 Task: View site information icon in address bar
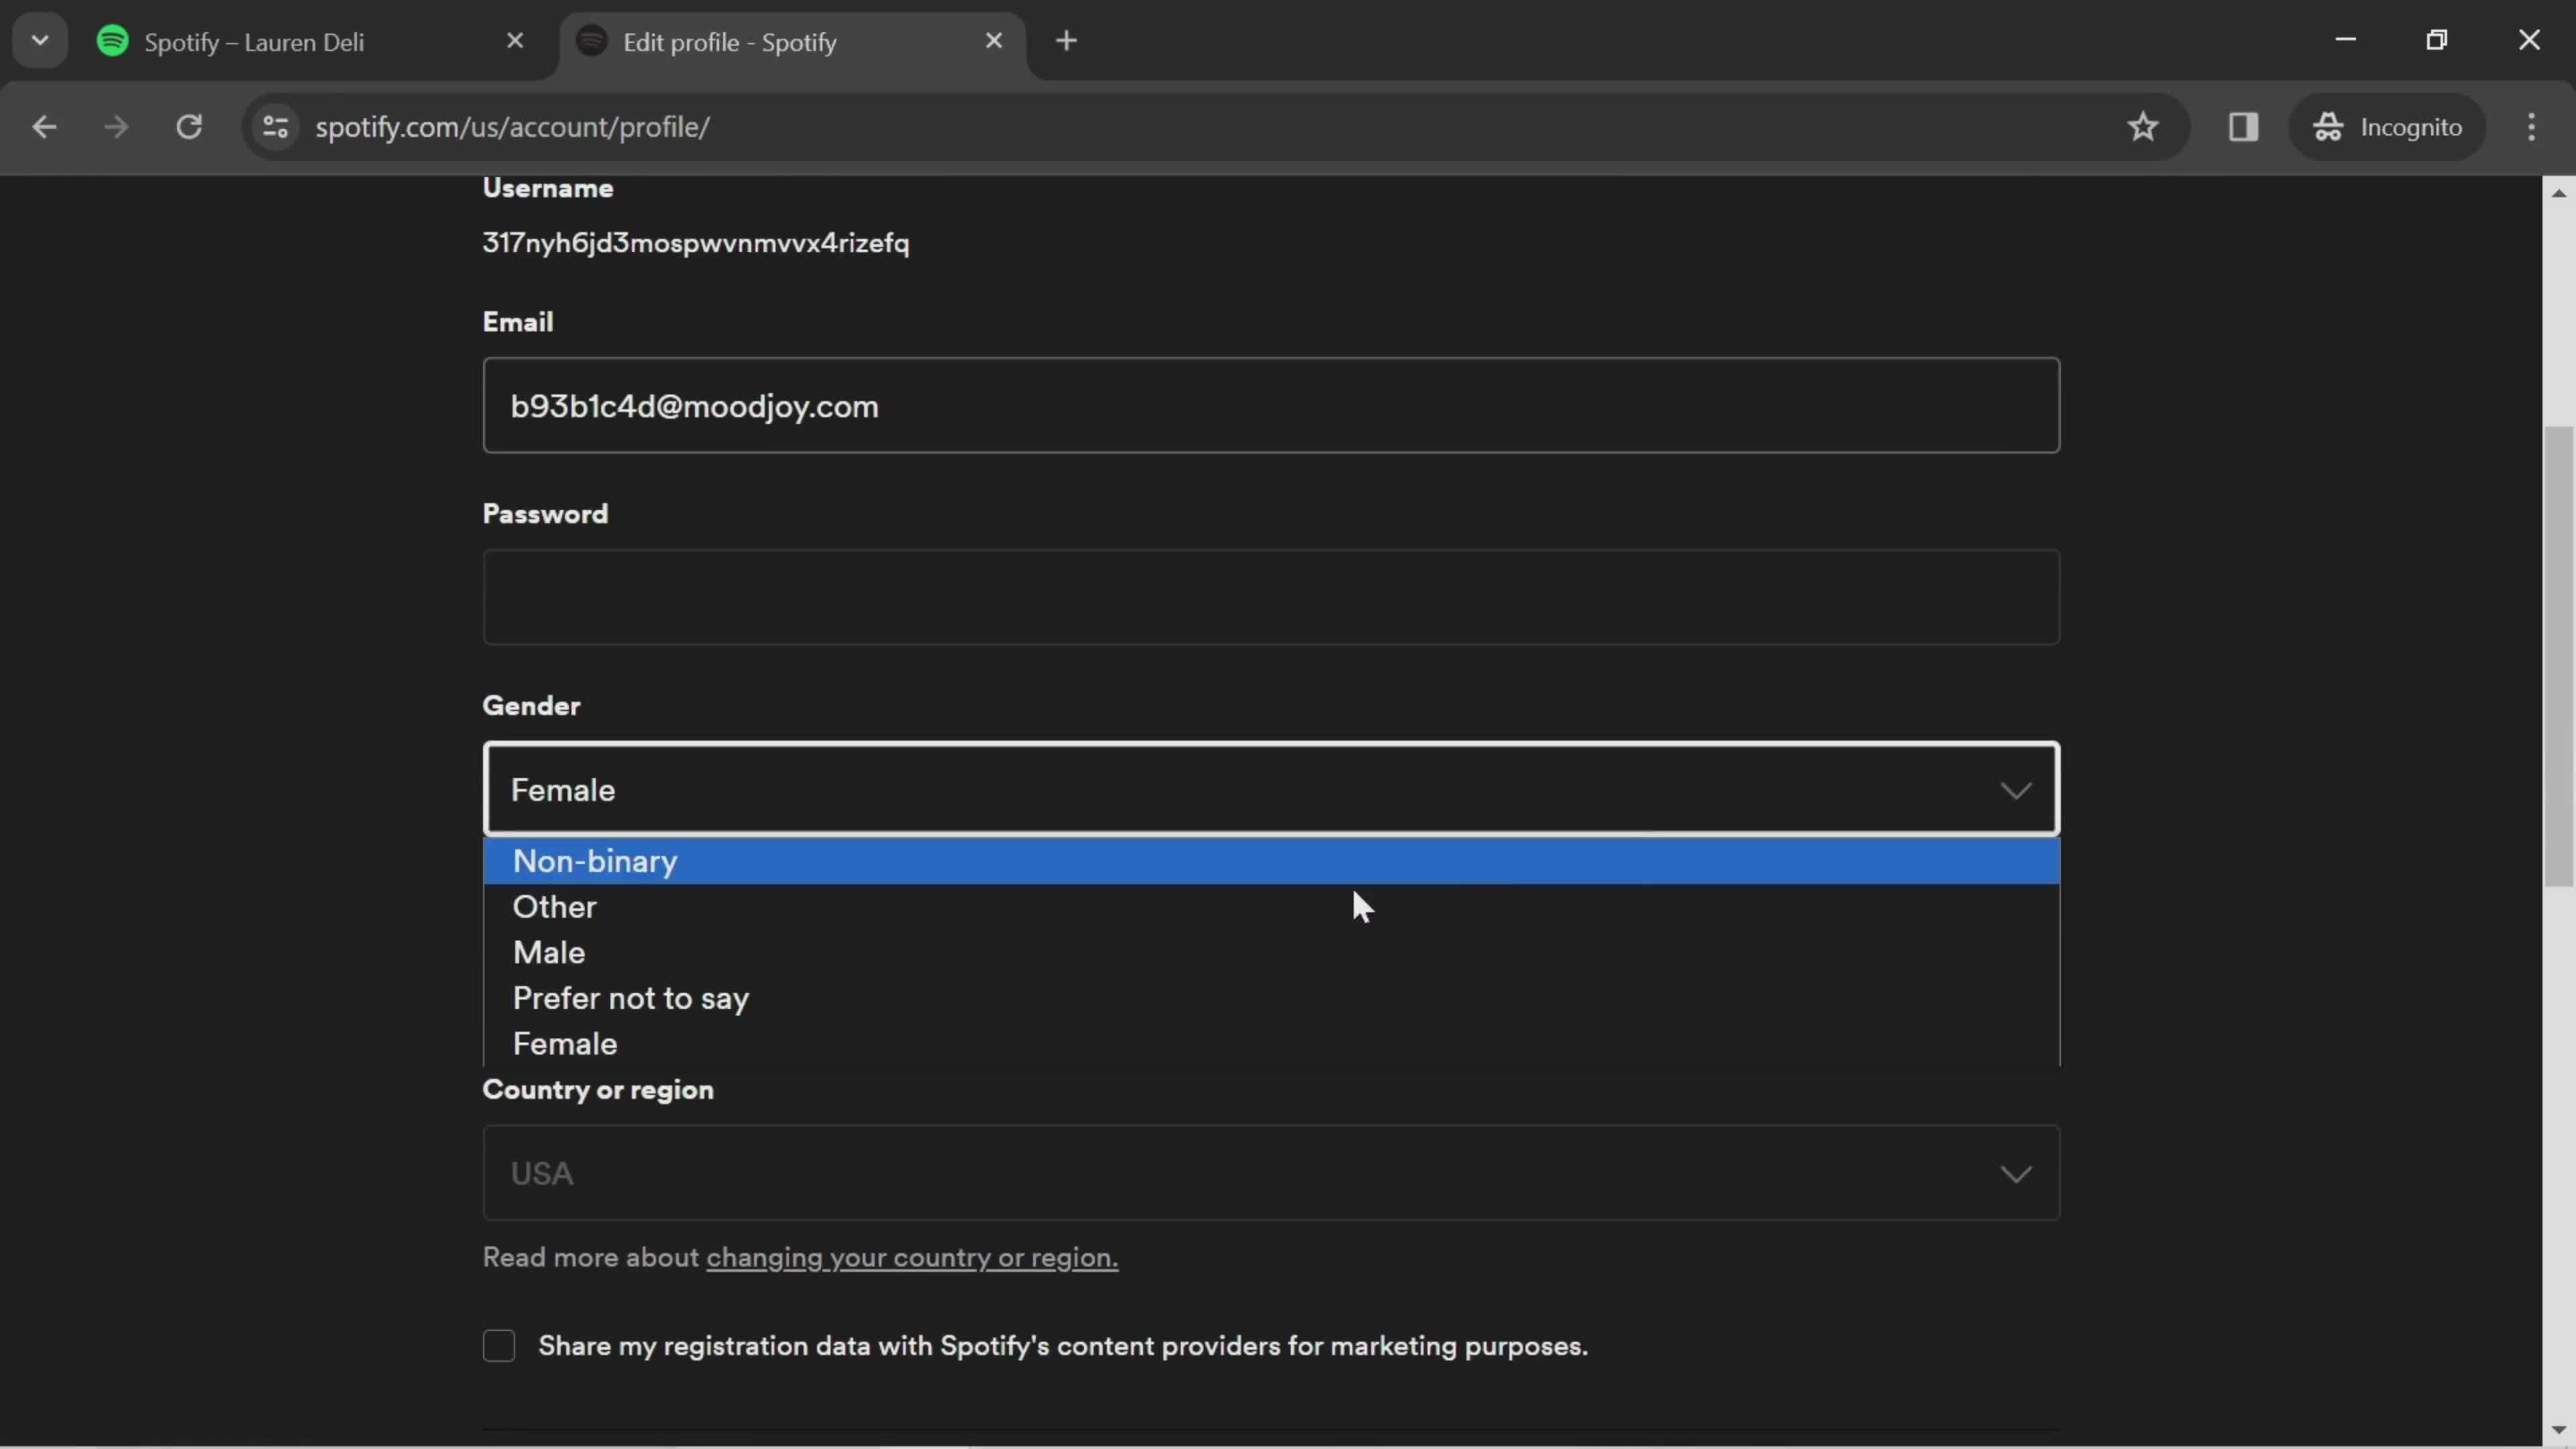coord(275,127)
